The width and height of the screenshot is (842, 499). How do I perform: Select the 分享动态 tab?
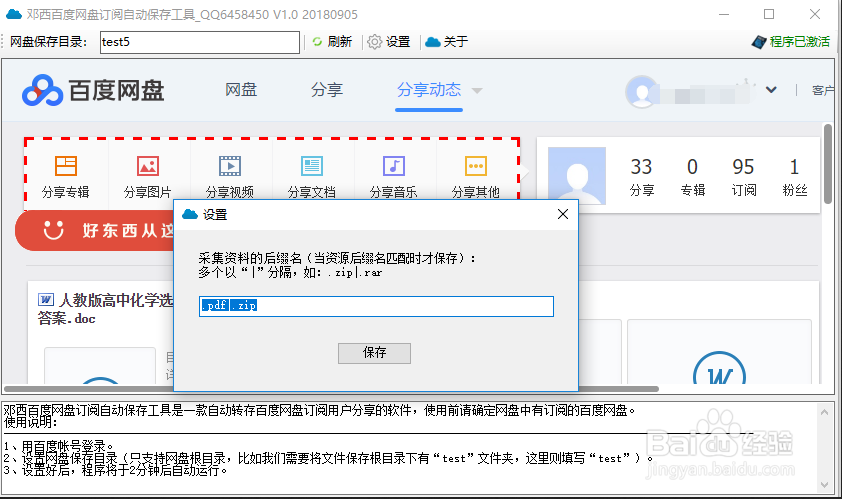tap(429, 90)
